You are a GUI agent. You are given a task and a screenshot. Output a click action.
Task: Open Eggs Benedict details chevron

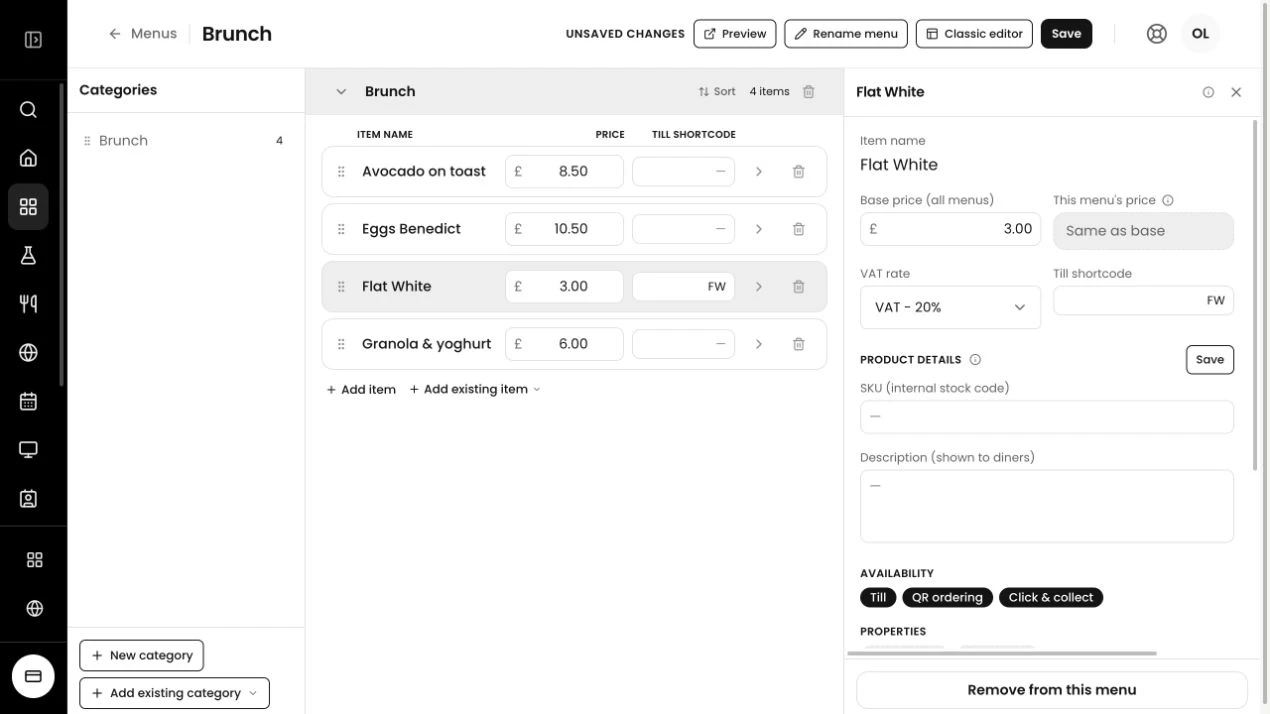[759, 229]
